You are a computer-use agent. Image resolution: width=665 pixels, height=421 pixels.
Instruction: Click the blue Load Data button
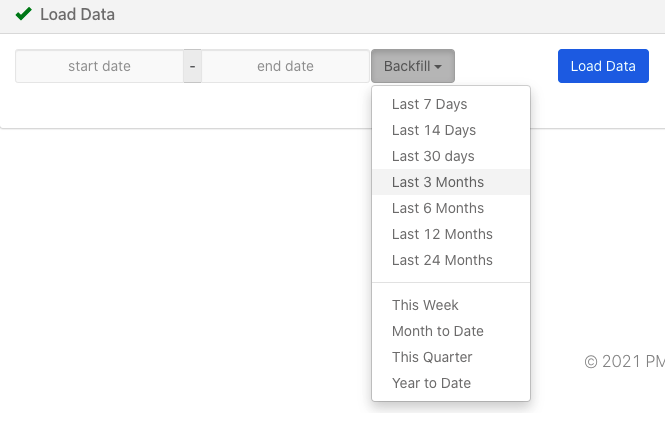click(x=603, y=66)
